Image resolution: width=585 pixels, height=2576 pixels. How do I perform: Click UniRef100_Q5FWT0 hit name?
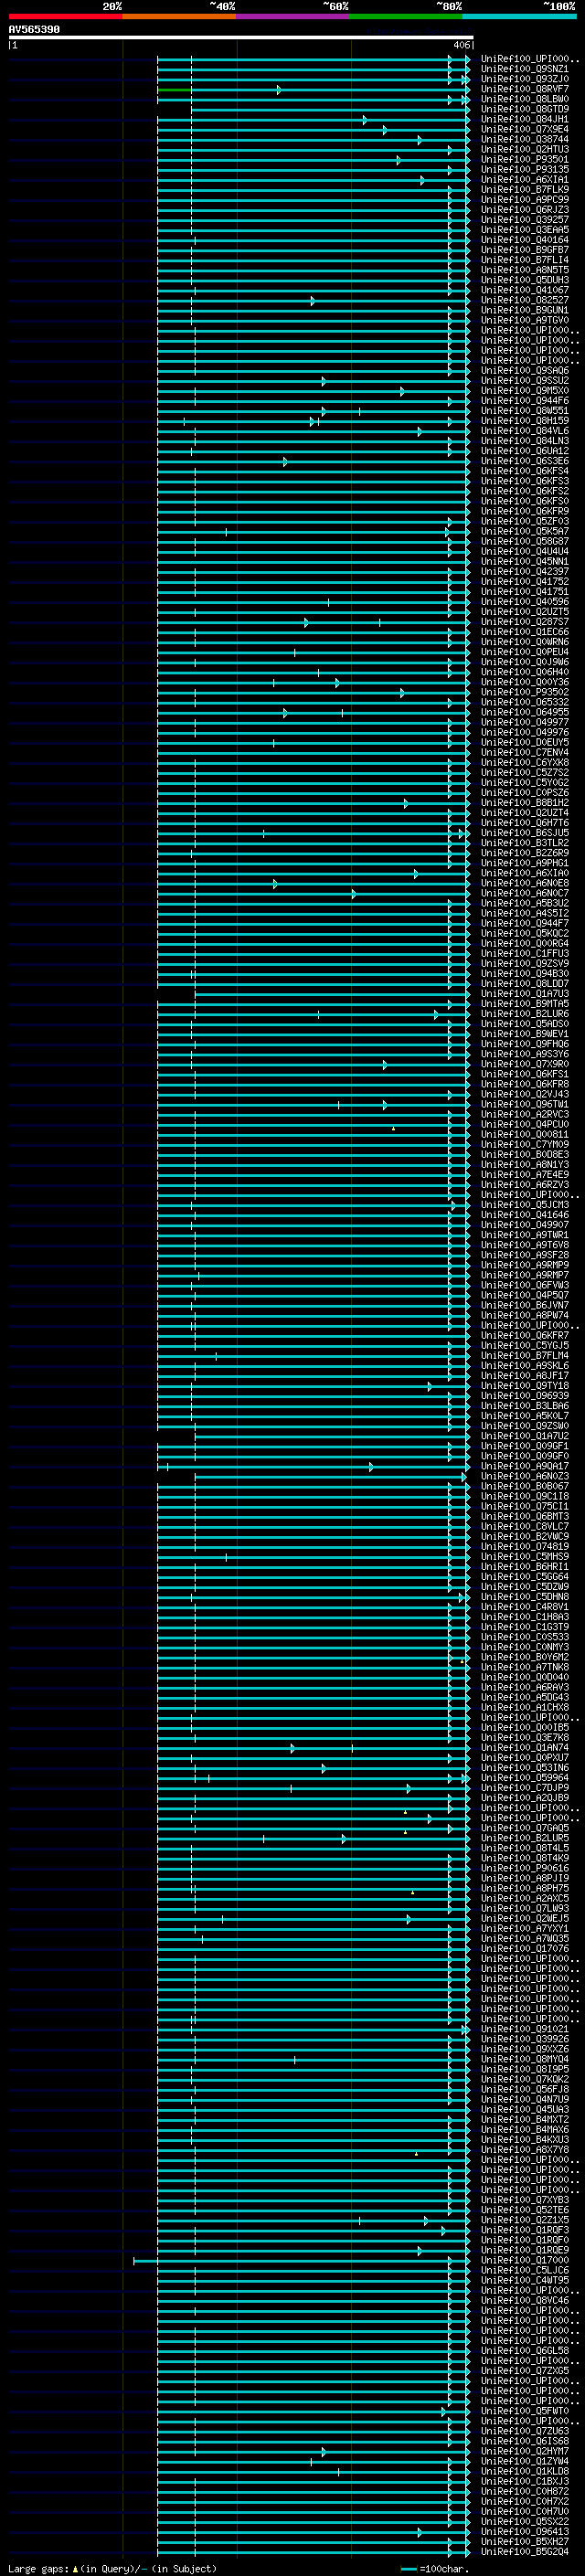525,2412
